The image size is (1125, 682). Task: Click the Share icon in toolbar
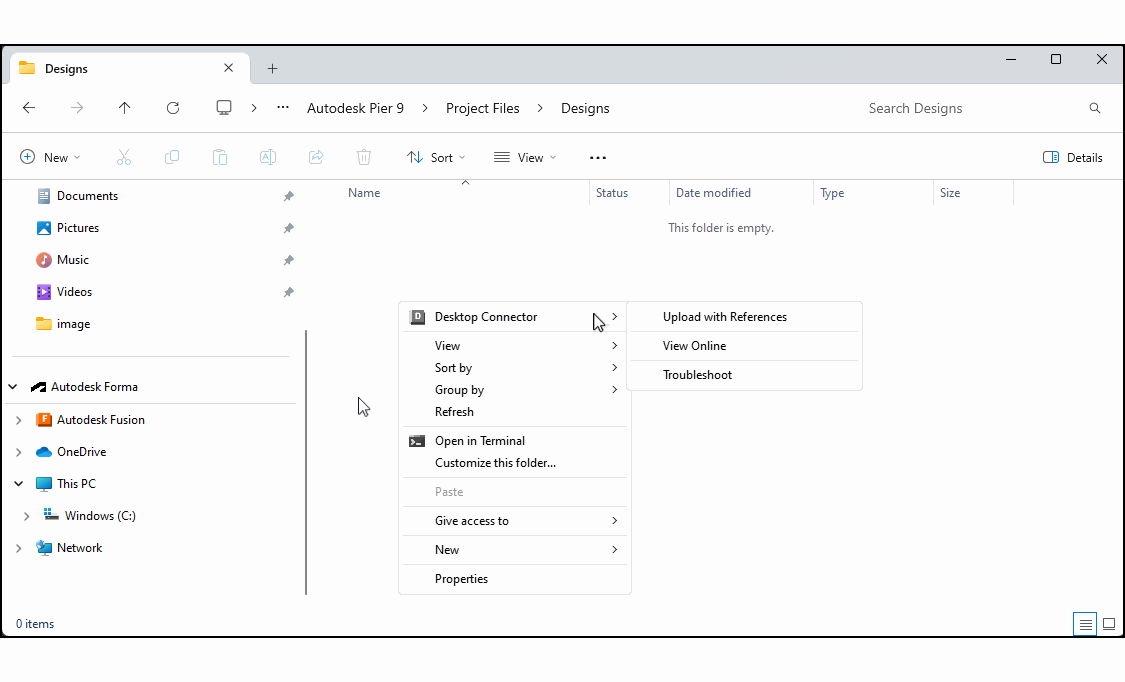point(316,158)
